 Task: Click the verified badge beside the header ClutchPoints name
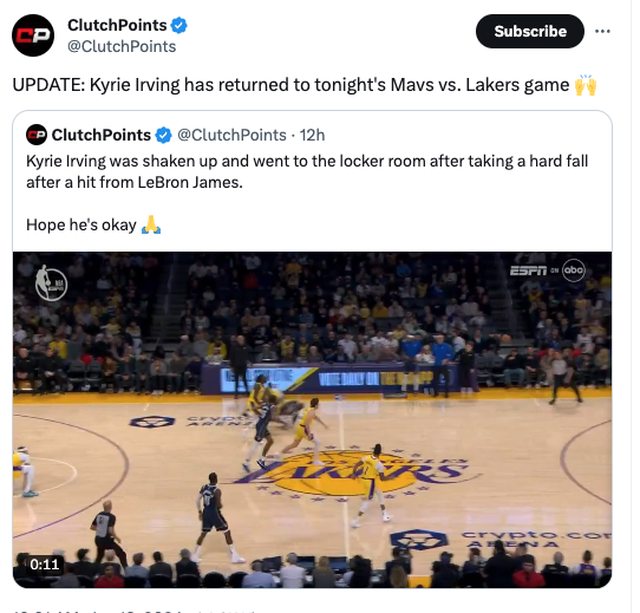coord(179,25)
